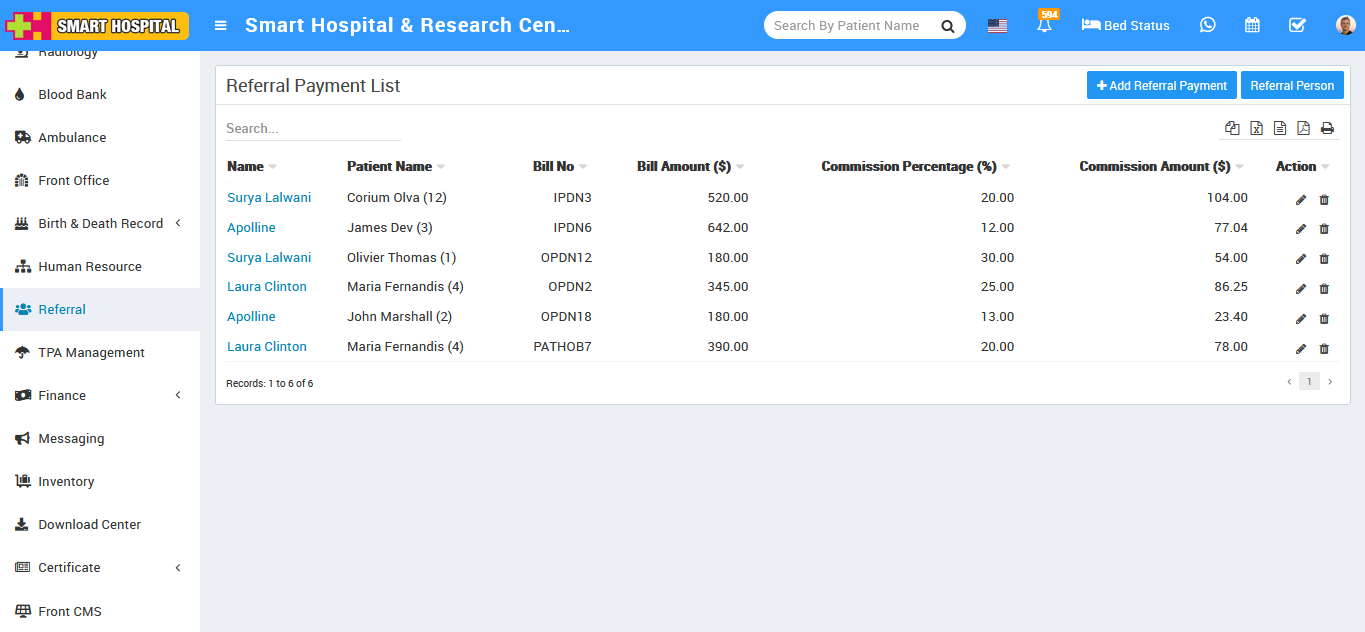Delete the PATHOB7 referral payment entry

(x=1324, y=348)
